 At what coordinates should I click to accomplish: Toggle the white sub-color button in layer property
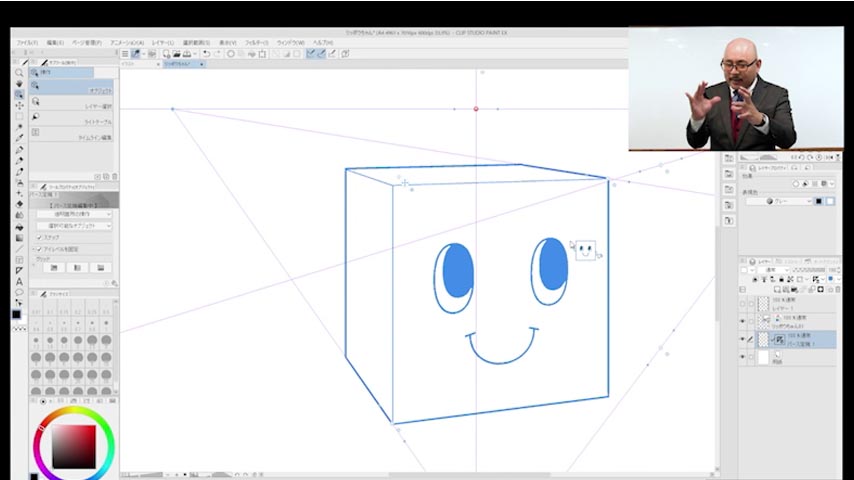coord(831,201)
